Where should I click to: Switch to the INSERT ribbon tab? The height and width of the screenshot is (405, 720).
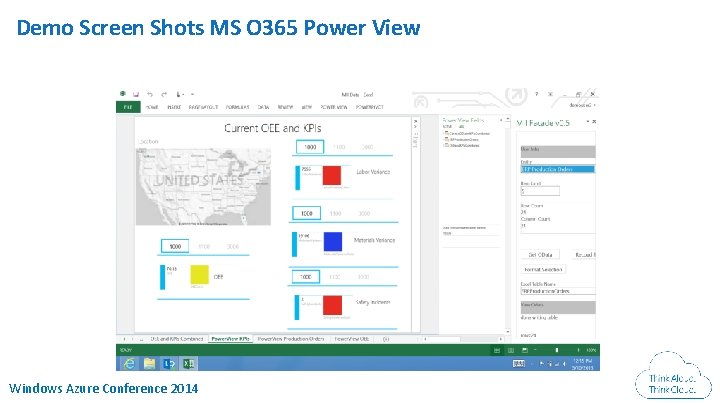(174, 107)
